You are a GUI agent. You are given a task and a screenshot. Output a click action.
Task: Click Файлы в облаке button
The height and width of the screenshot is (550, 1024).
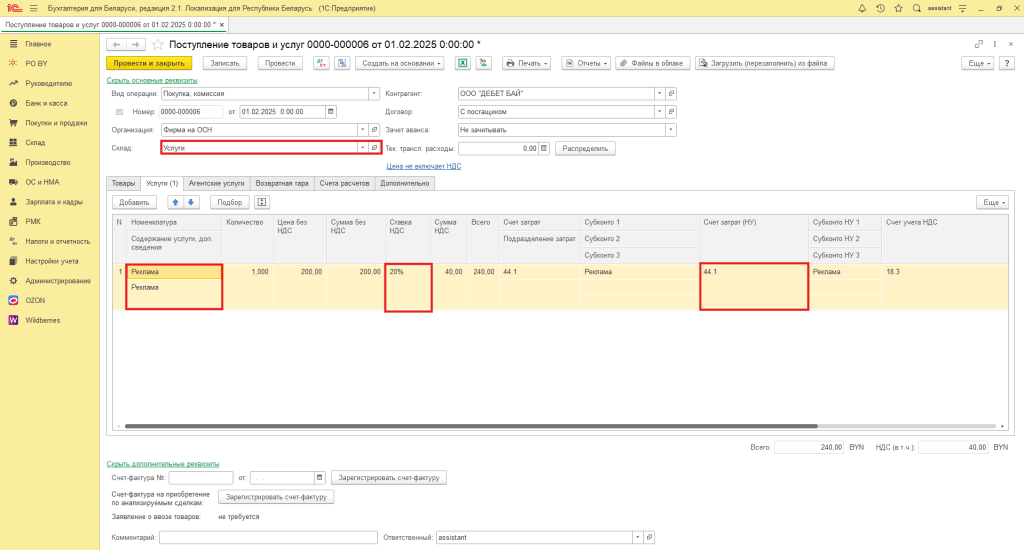652,63
